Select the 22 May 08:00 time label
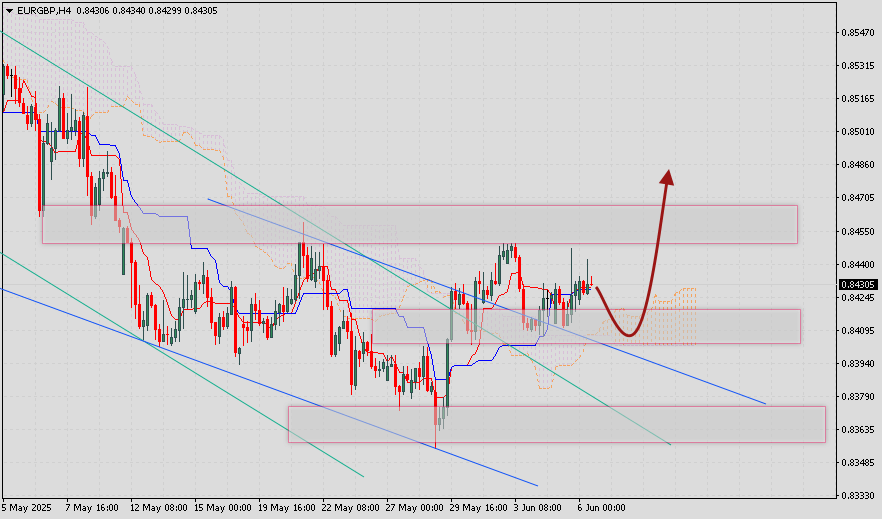 (x=351, y=508)
